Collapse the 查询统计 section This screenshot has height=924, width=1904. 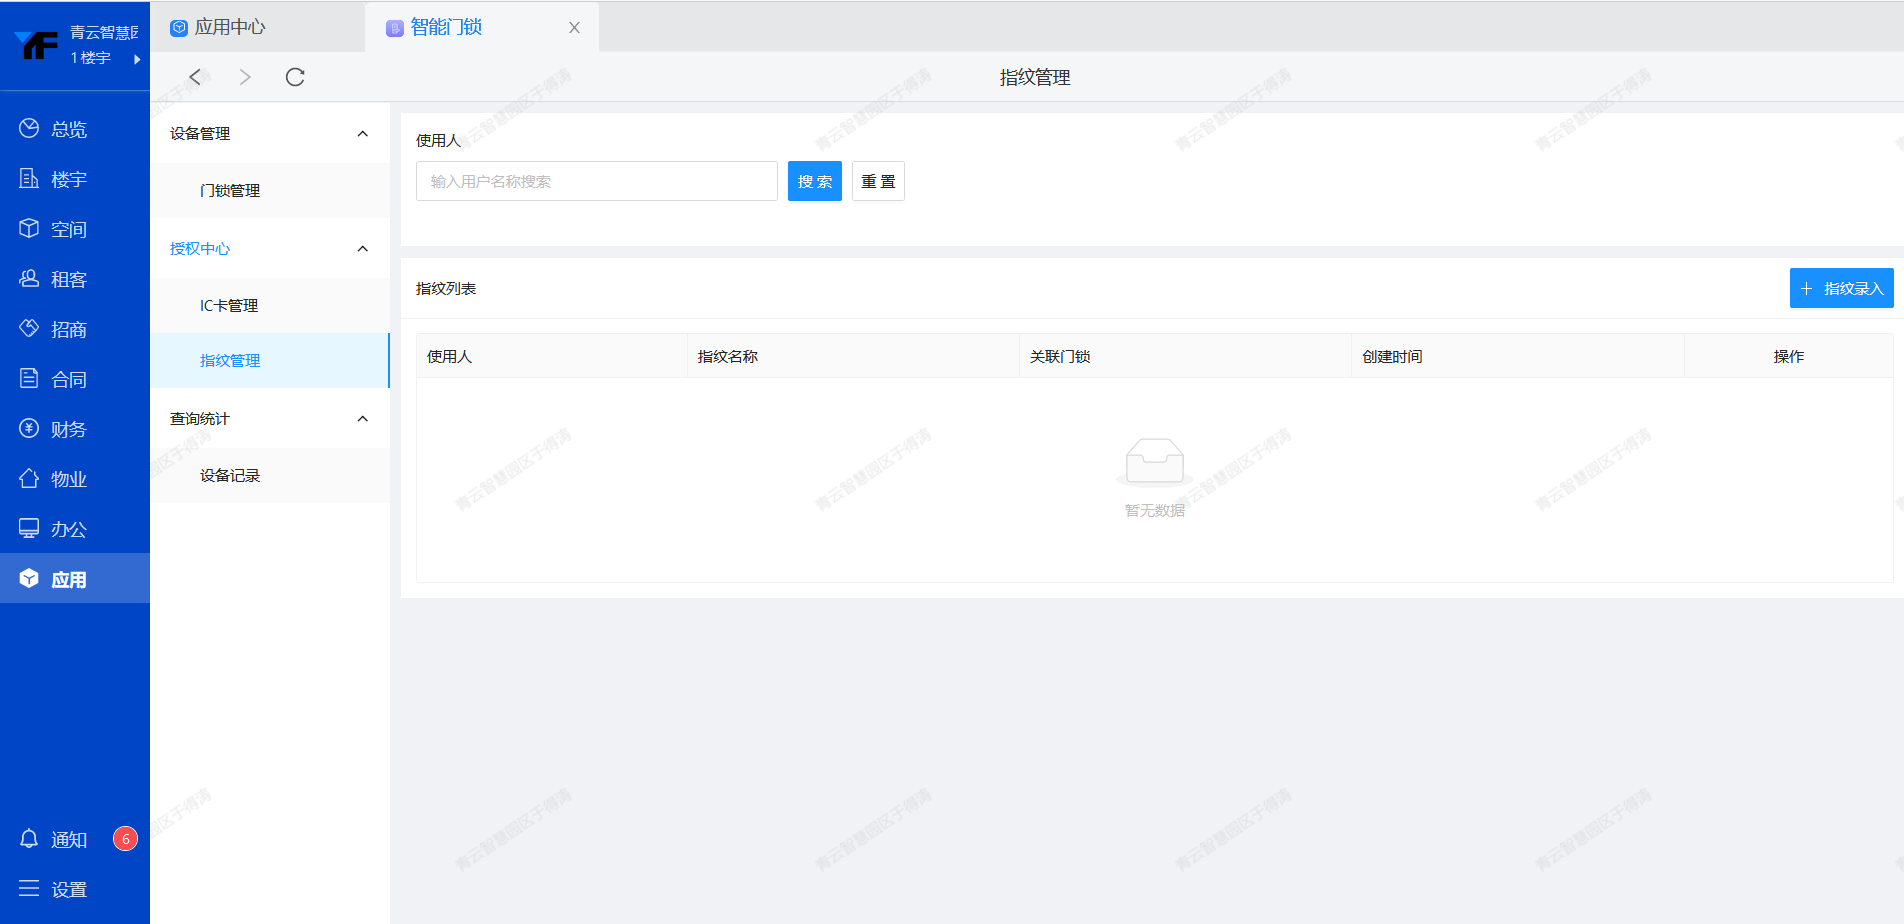[x=363, y=419]
